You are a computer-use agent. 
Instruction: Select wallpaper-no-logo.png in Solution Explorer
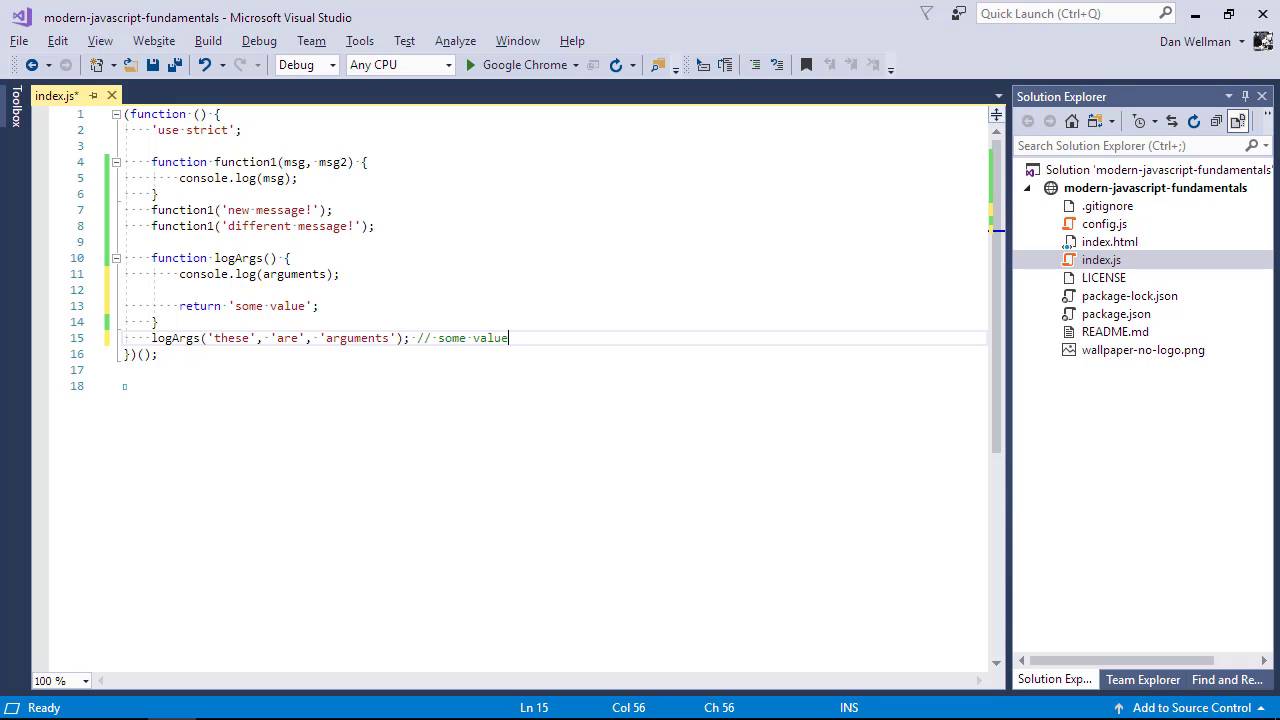coord(1143,350)
